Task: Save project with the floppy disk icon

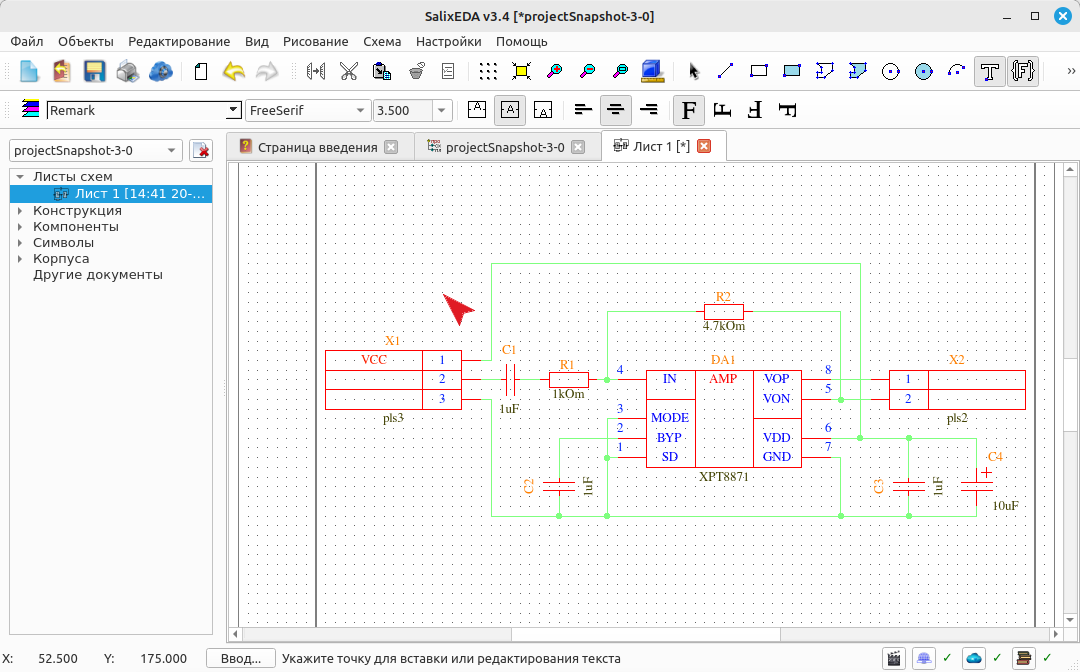Action: pos(94,71)
